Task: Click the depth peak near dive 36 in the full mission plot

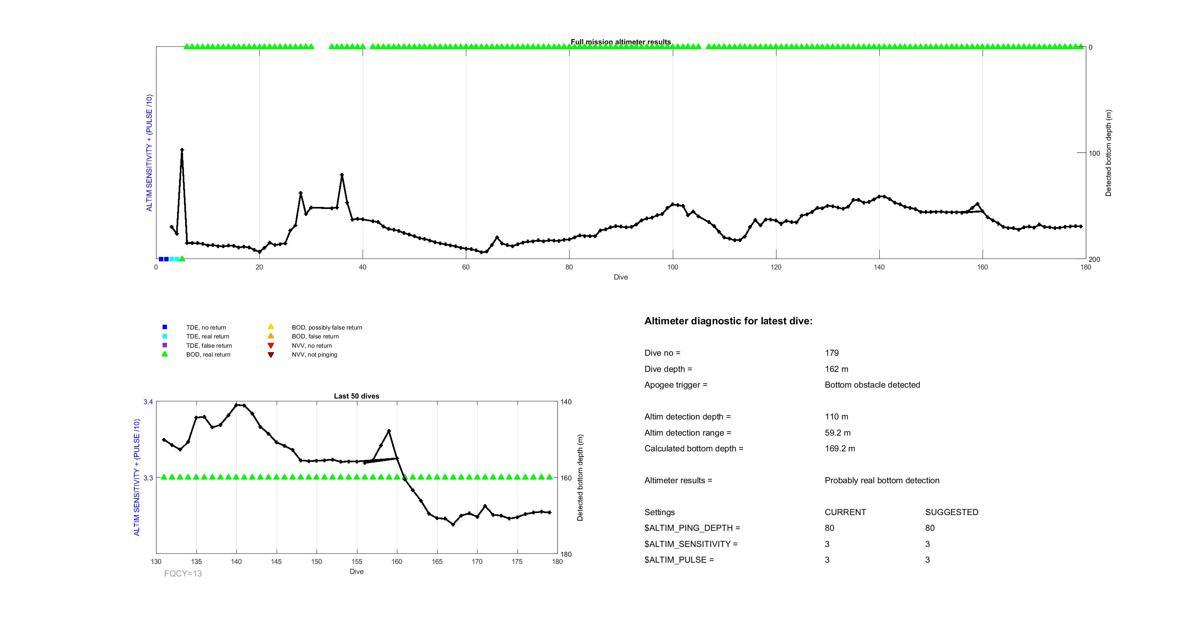Action: (342, 175)
